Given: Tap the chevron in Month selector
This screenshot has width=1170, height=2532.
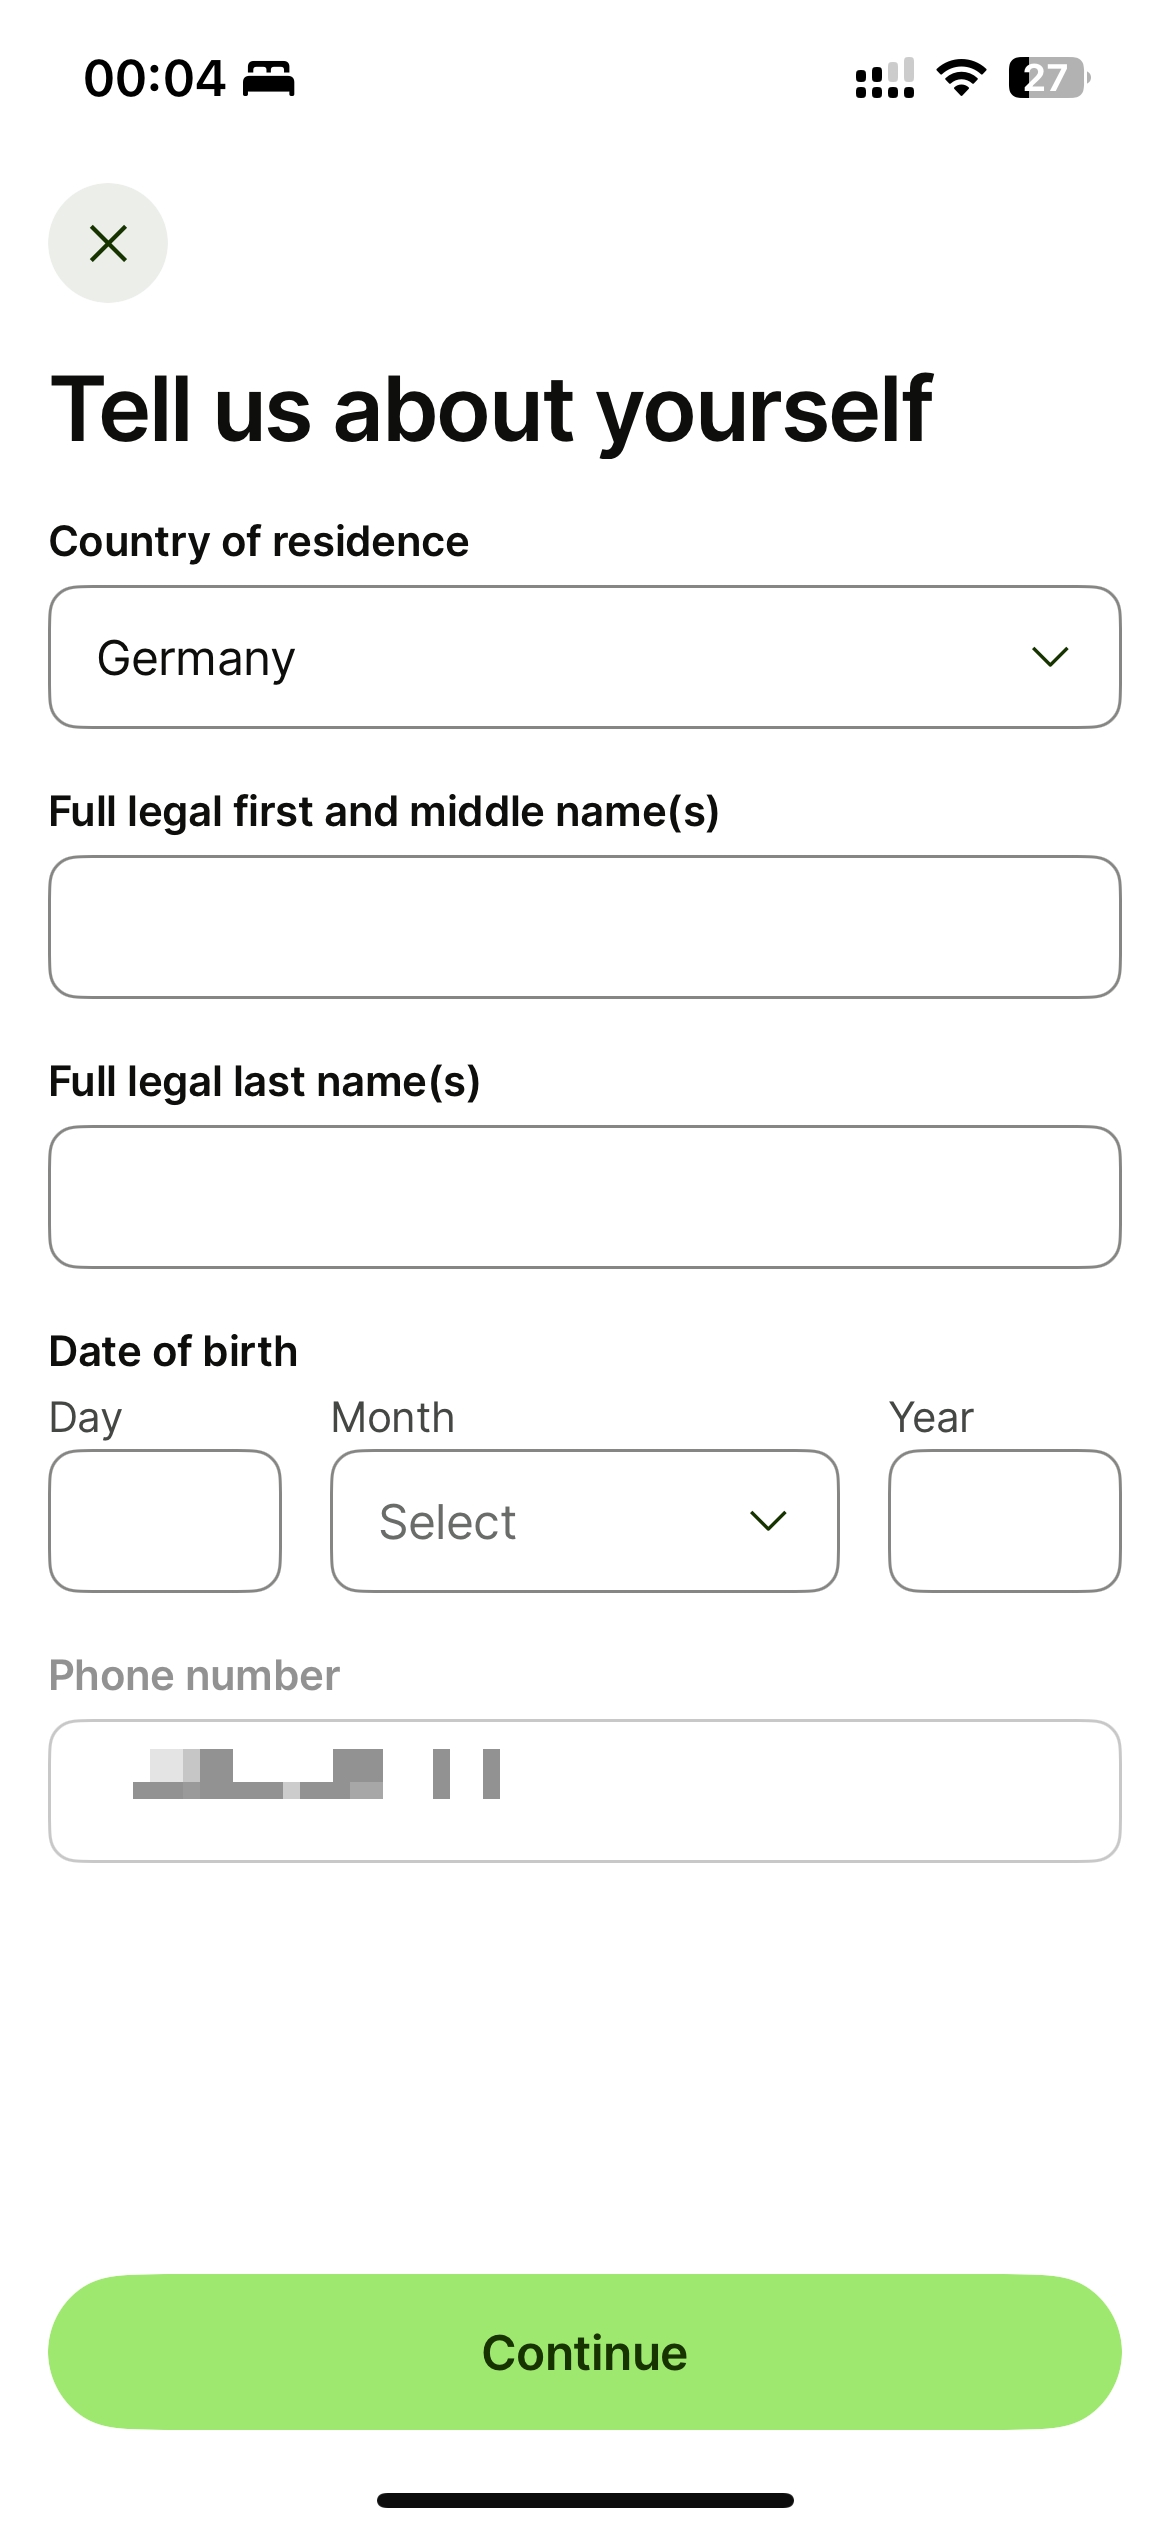Looking at the screenshot, I should pos(768,1521).
